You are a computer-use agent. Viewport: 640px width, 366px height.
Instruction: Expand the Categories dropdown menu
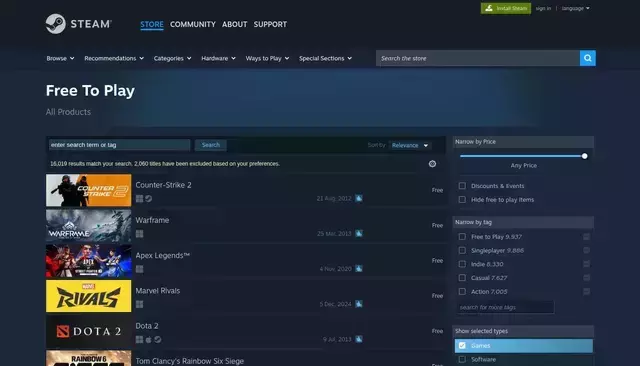[172, 58]
